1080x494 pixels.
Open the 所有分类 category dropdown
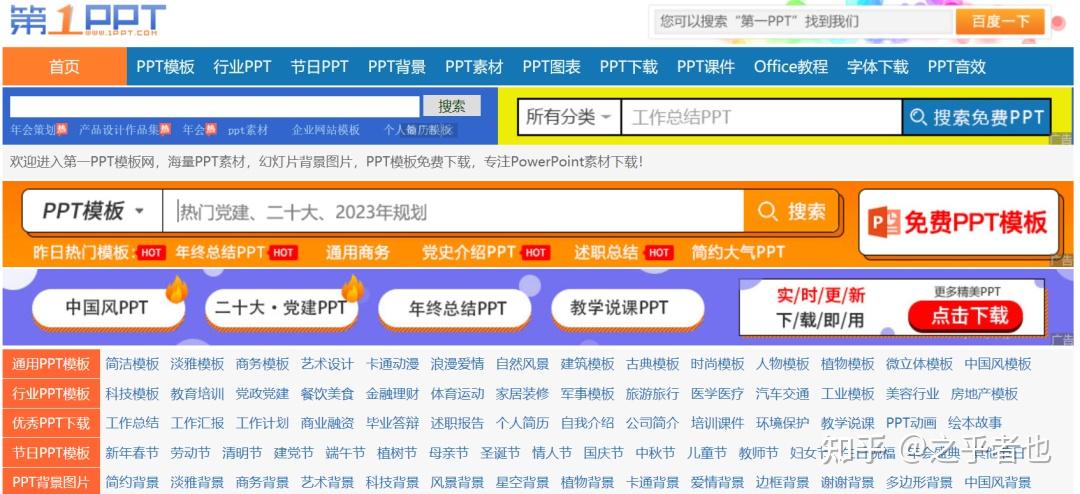pos(569,117)
